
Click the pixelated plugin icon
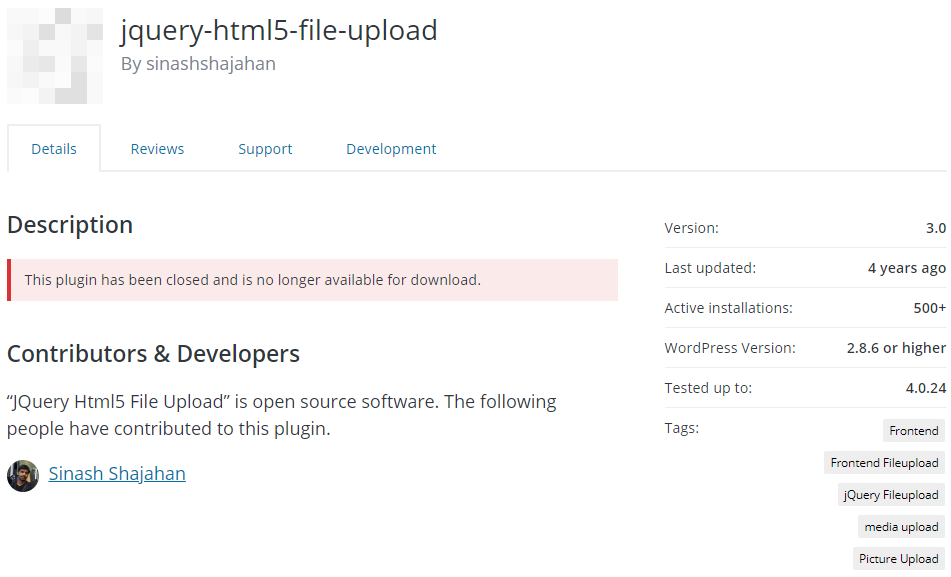55,56
